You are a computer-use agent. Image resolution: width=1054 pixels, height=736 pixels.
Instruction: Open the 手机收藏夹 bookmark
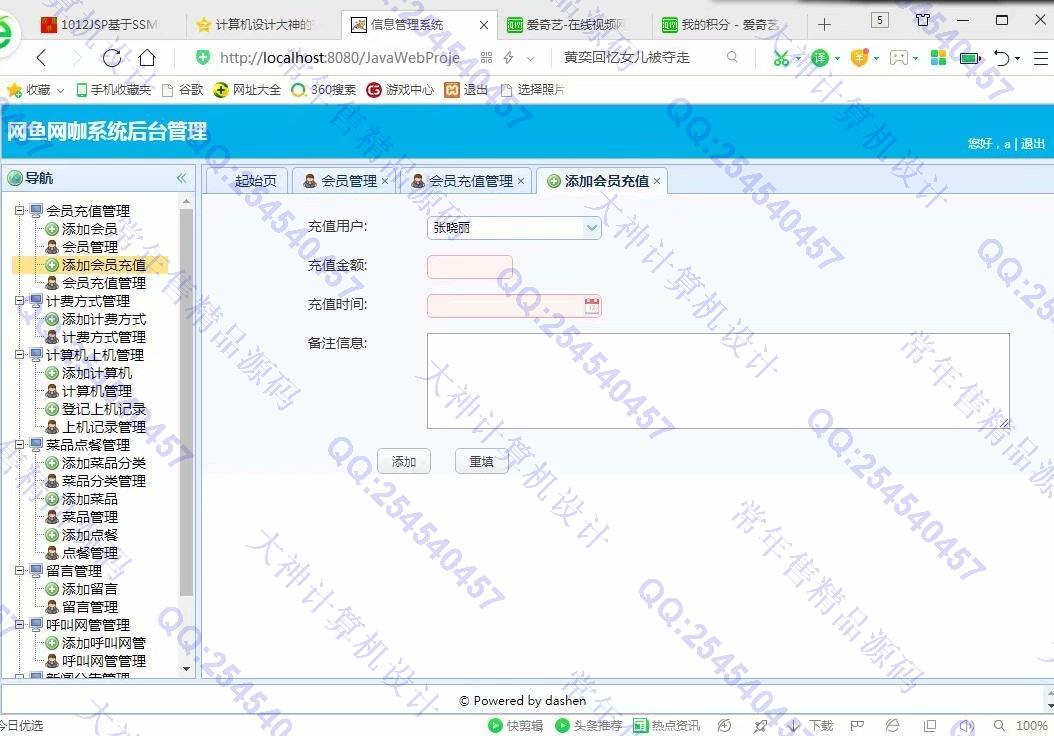pyautogui.click(x=114, y=89)
